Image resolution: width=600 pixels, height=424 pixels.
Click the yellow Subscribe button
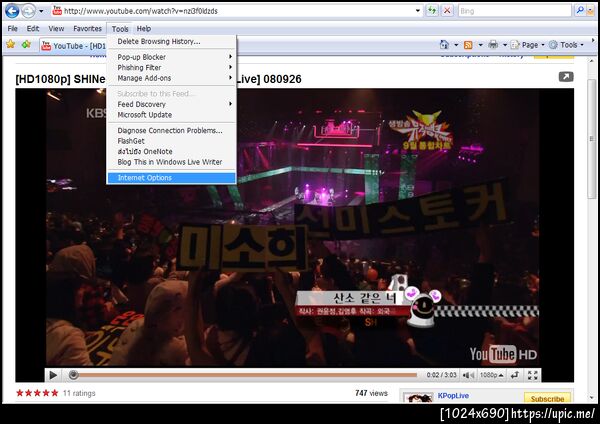(x=547, y=398)
